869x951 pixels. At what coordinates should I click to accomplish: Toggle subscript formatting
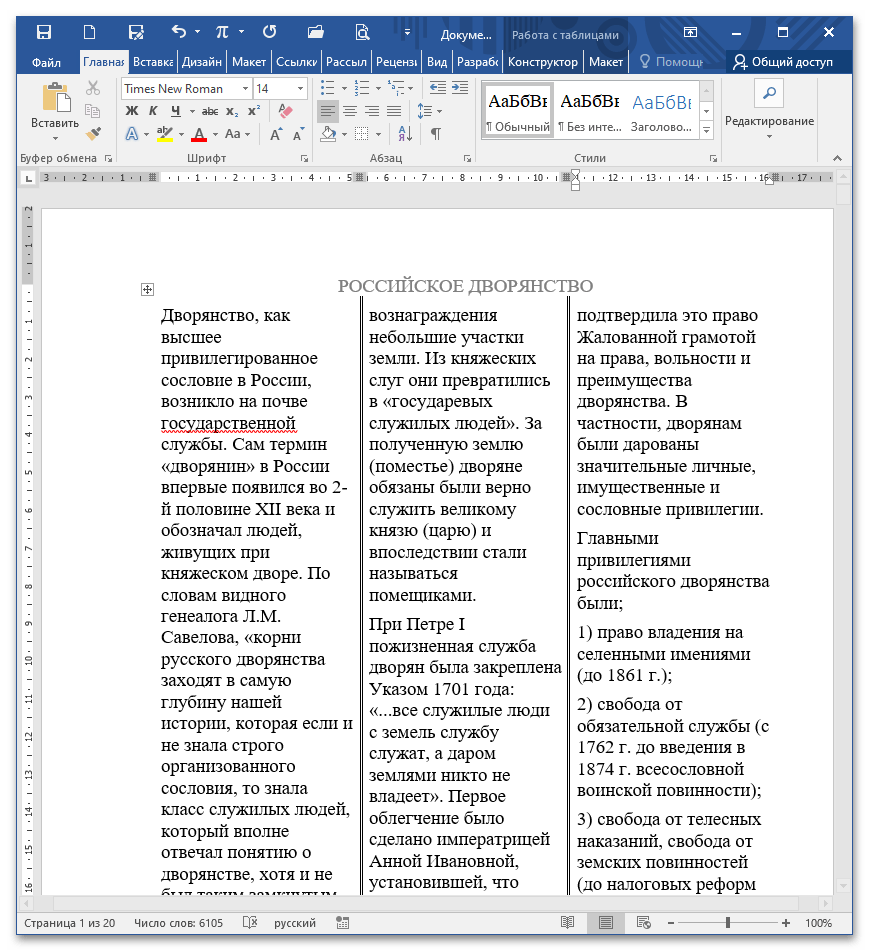232,111
